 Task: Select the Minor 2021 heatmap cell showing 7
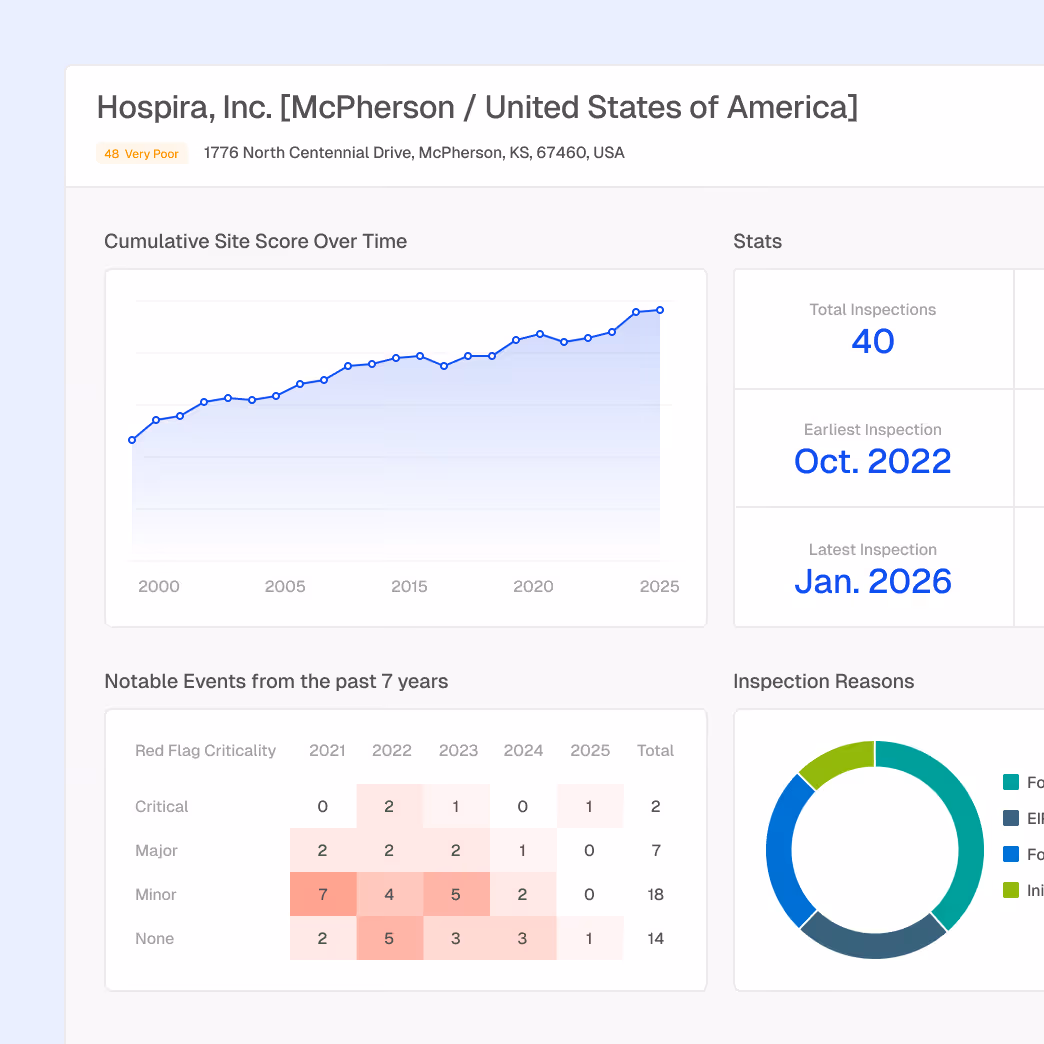click(323, 894)
